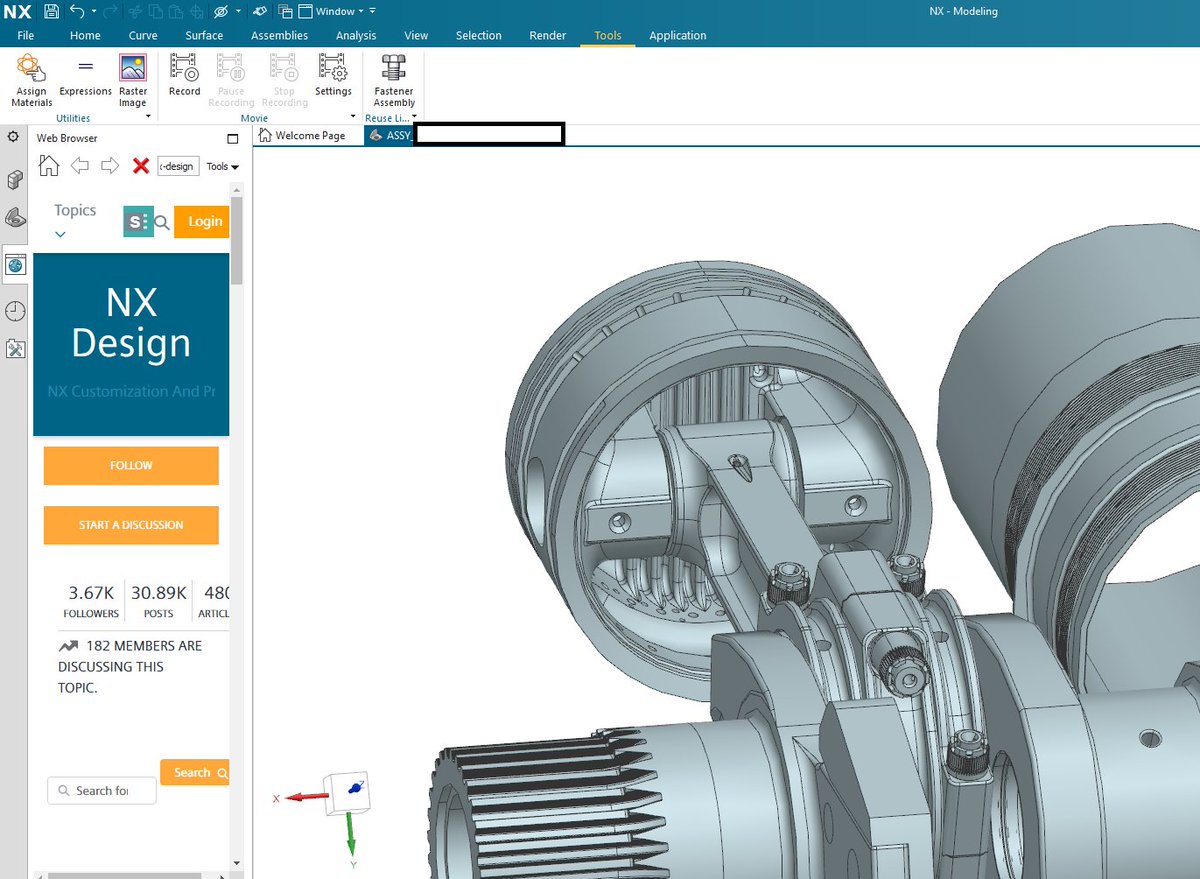Click the browser Forward arrow
1200x879 pixels.
tap(110, 166)
